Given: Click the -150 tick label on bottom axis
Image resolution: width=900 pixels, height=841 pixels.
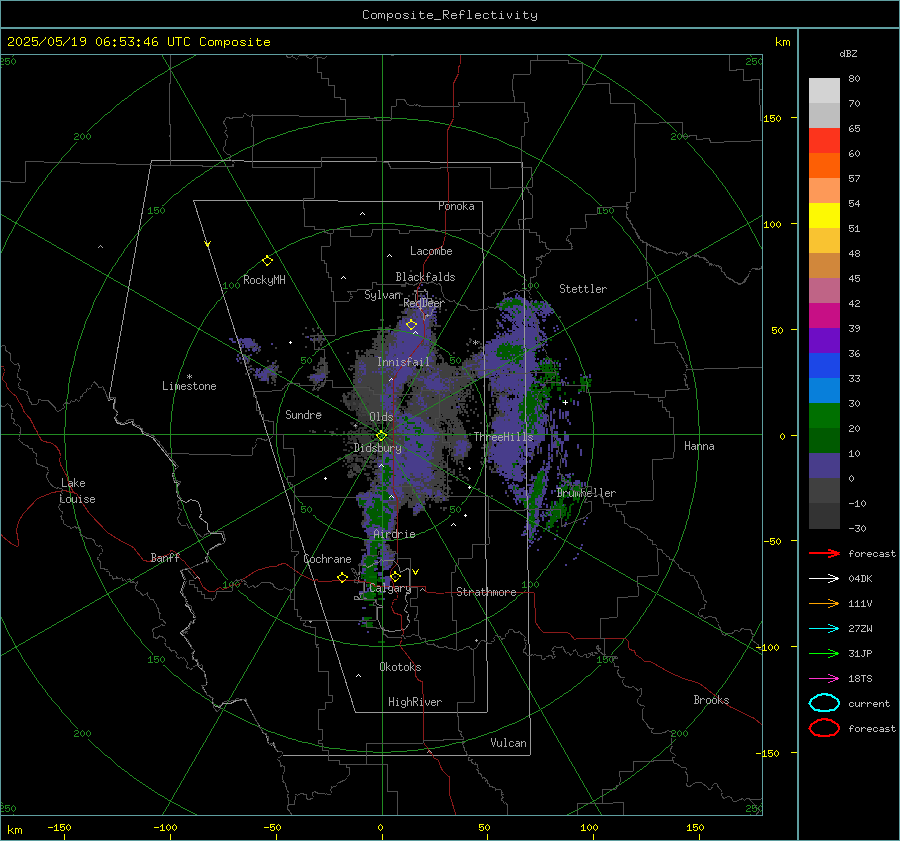Looking at the screenshot, I should (x=59, y=828).
